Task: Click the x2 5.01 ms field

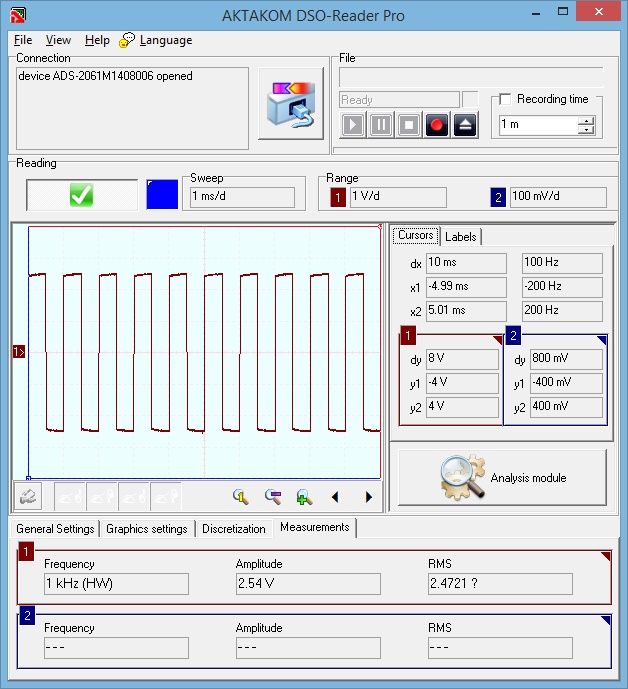Action: 466,311
